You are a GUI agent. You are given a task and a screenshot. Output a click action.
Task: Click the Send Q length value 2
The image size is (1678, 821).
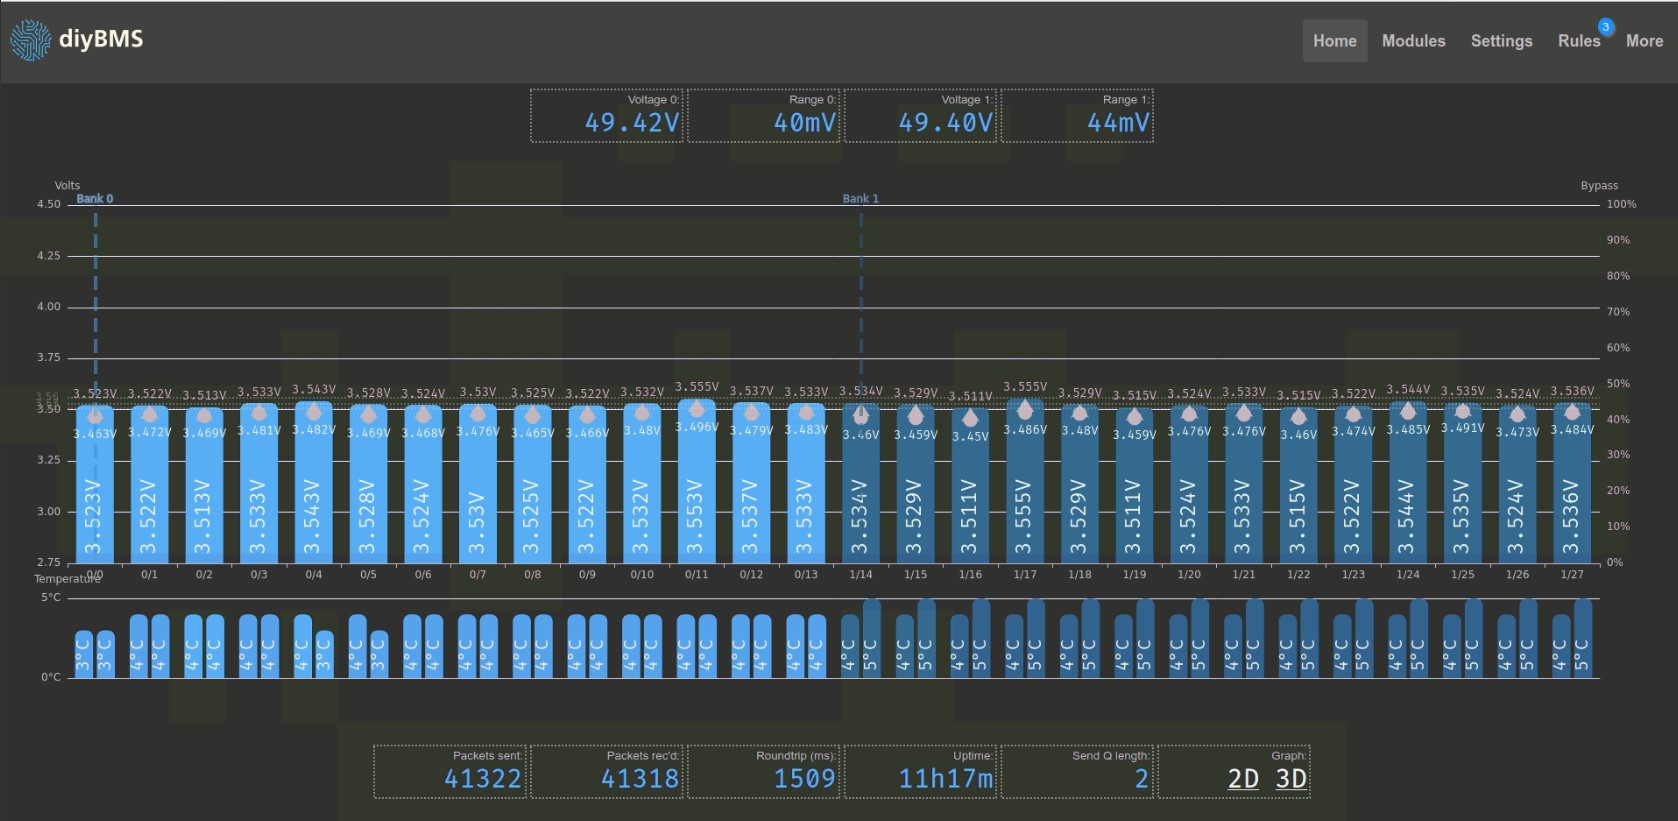pyautogui.click(x=1141, y=778)
